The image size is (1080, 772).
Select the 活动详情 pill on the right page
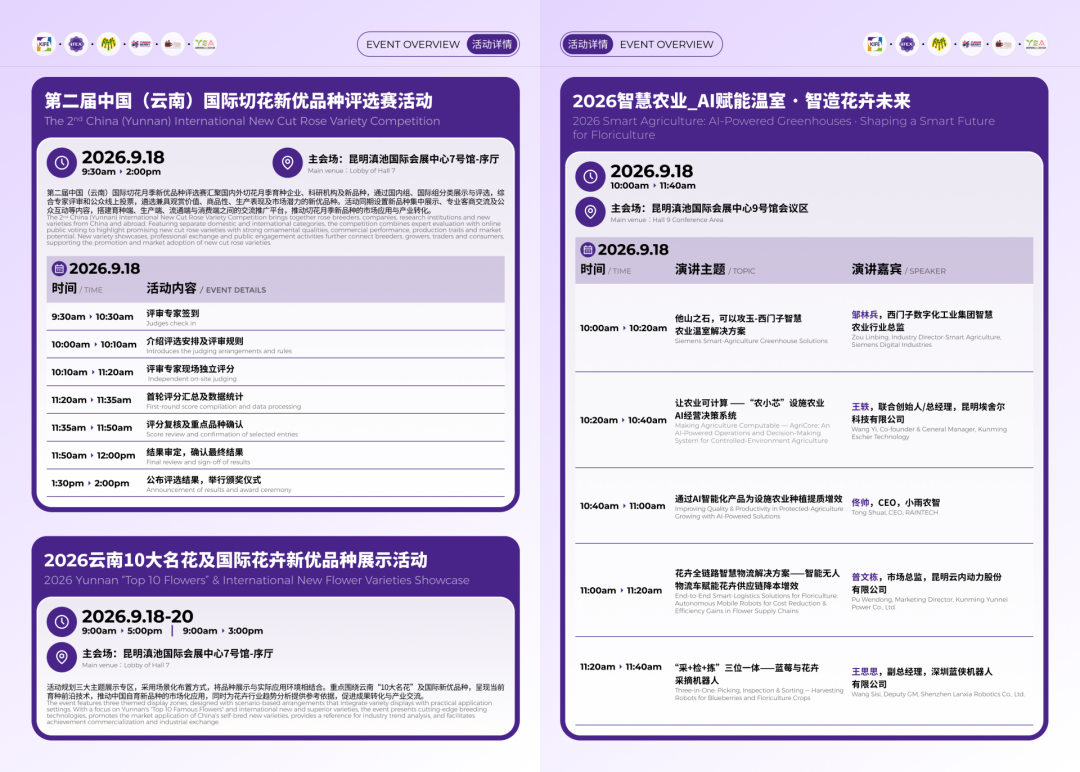588,44
